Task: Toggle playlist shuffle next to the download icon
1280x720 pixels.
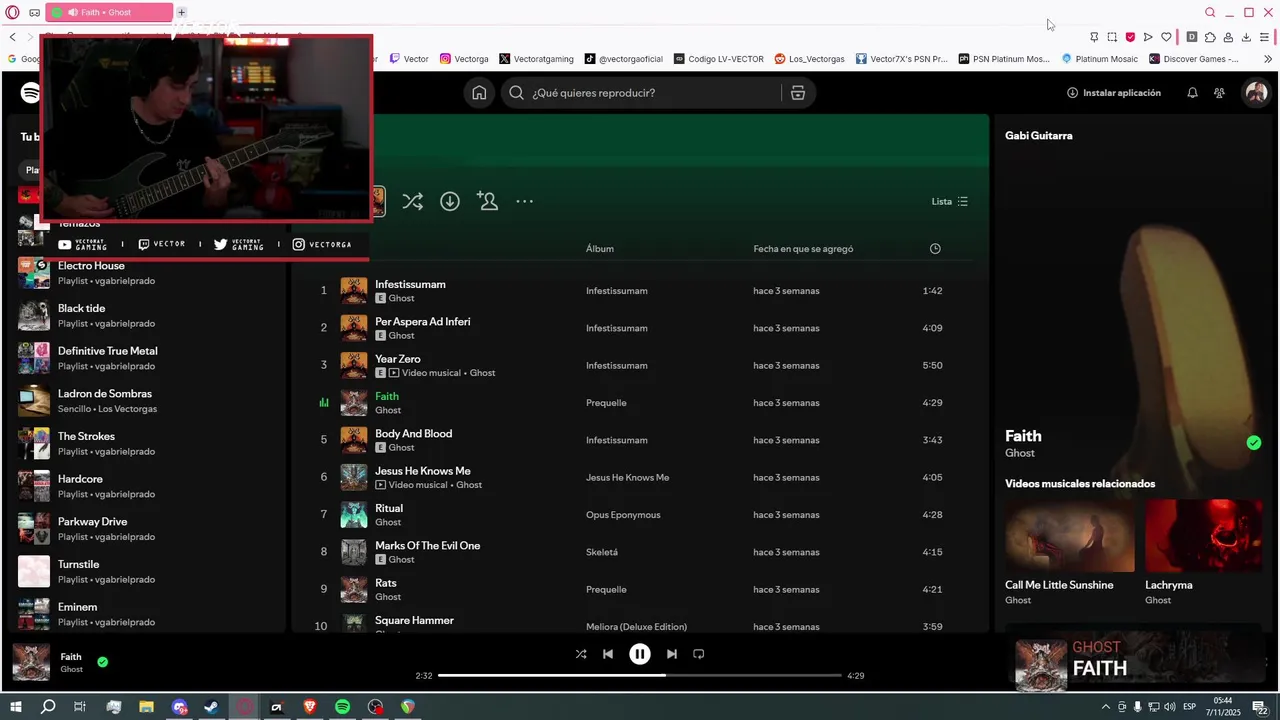Action: pyautogui.click(x=412, y=201)
